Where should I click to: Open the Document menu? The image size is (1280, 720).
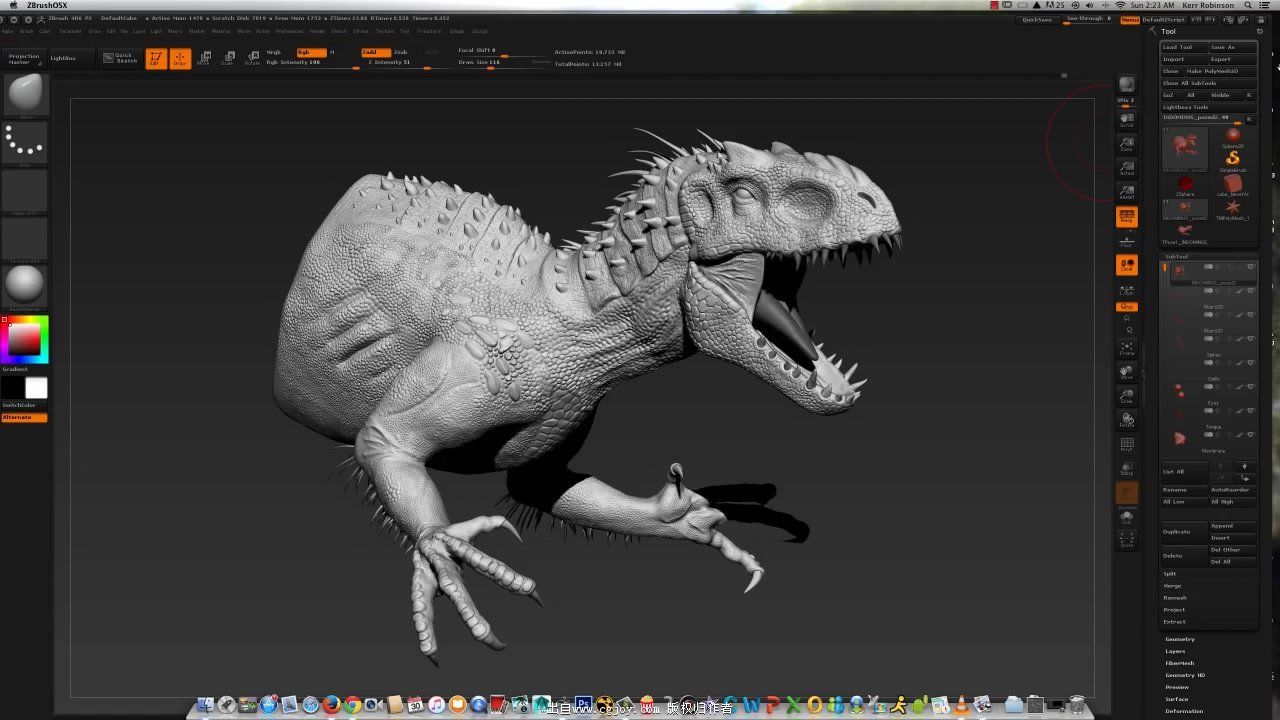click(70, 31)
